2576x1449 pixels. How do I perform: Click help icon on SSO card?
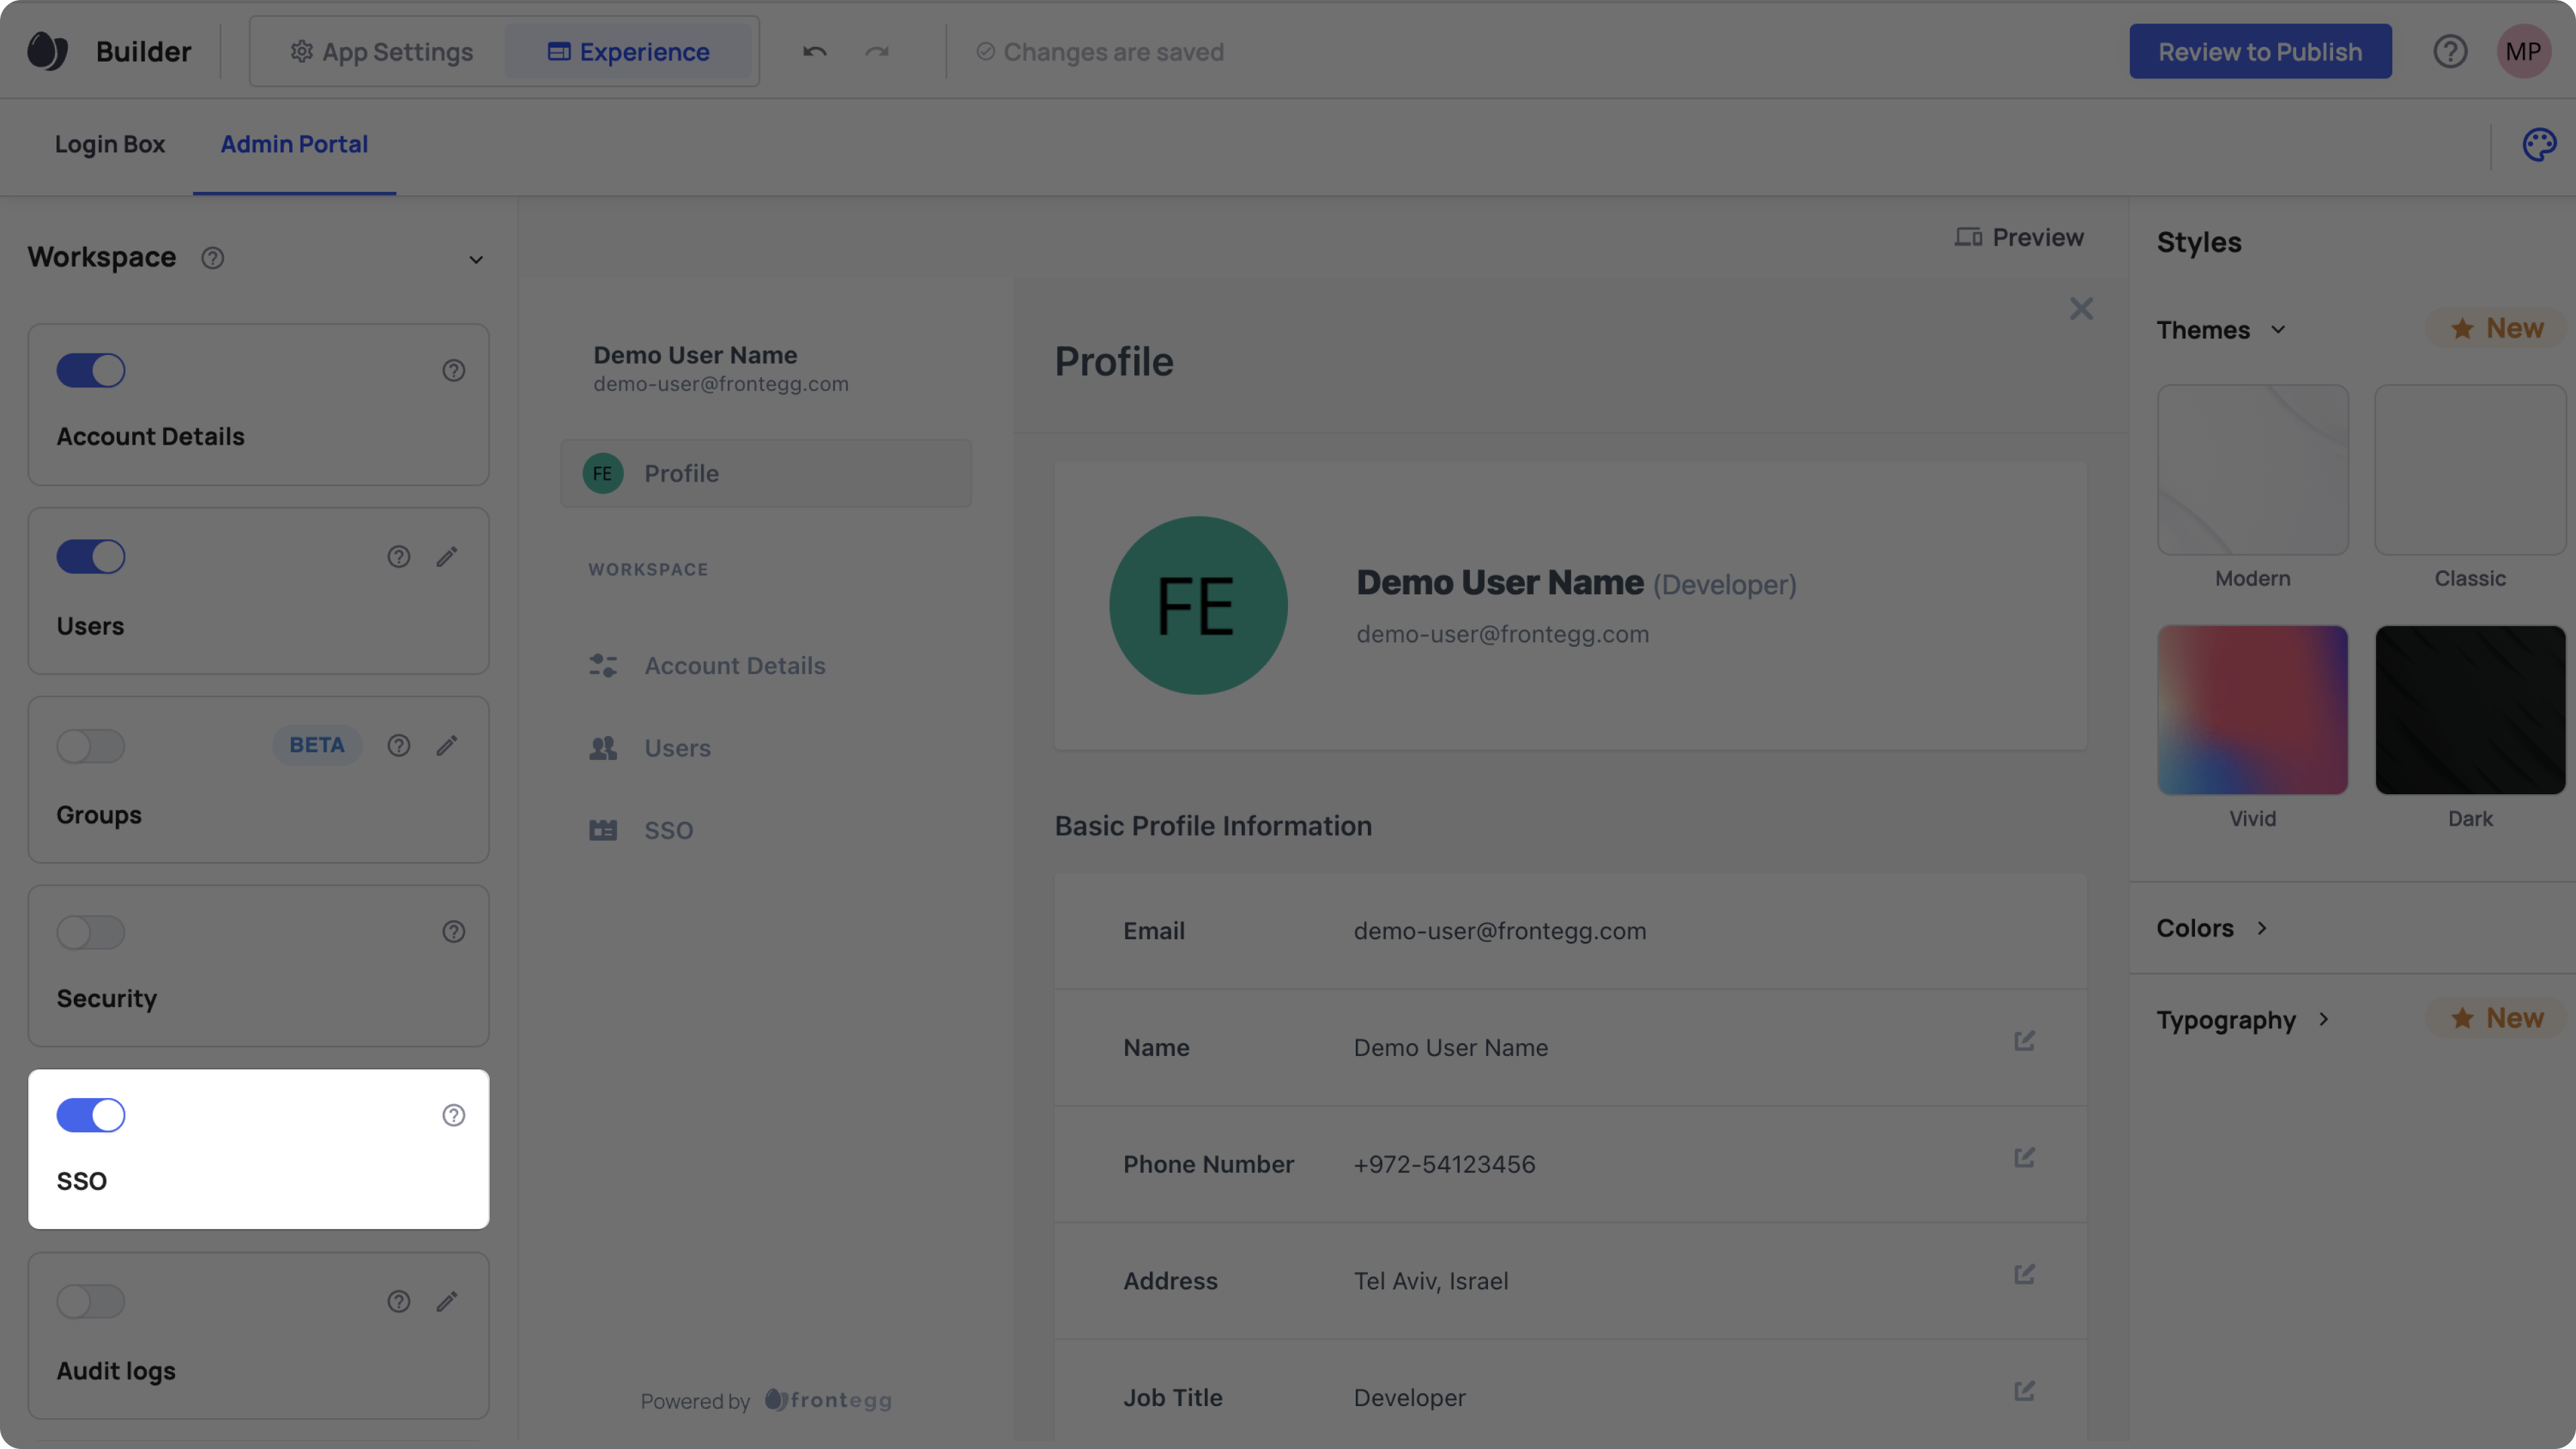pos(453,1115)
